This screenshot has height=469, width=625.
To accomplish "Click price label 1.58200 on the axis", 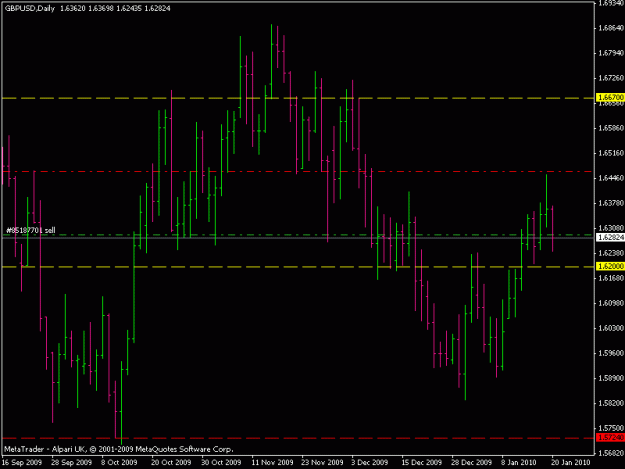I will (611, 403).
